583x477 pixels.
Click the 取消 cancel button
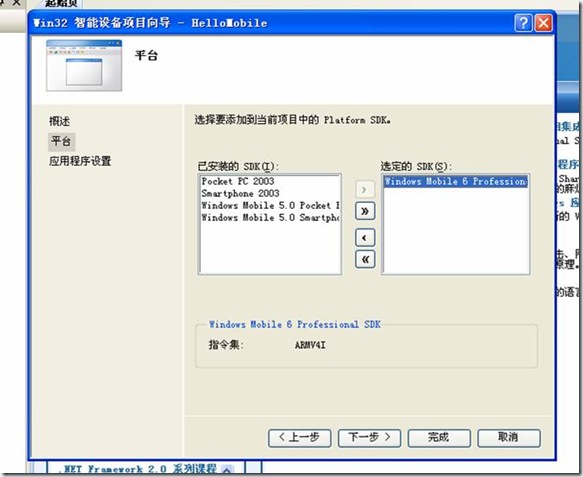pos(509,438)
